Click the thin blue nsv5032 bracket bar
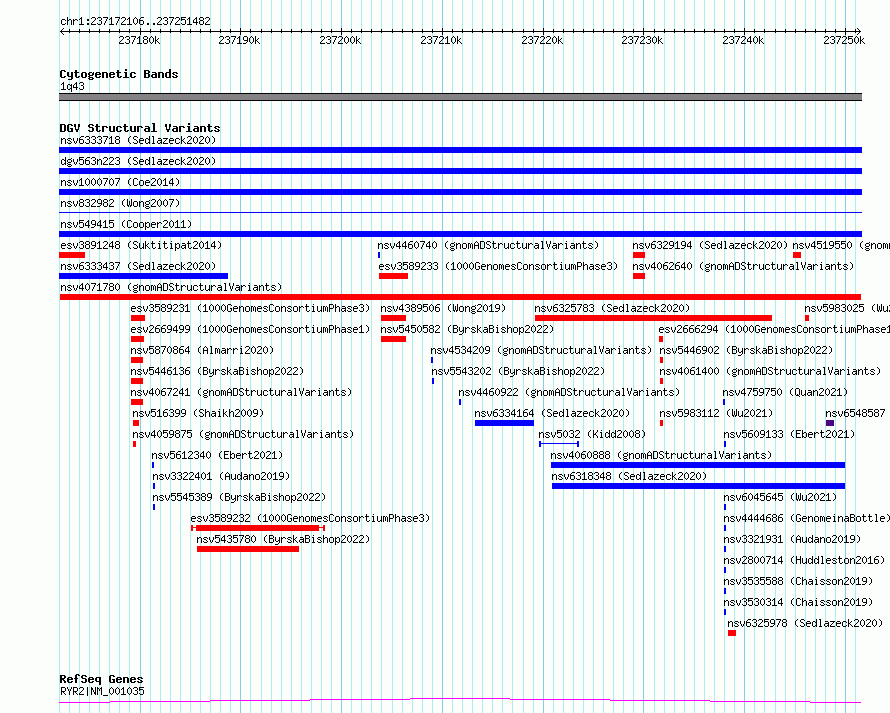 [x=559, y=444]
